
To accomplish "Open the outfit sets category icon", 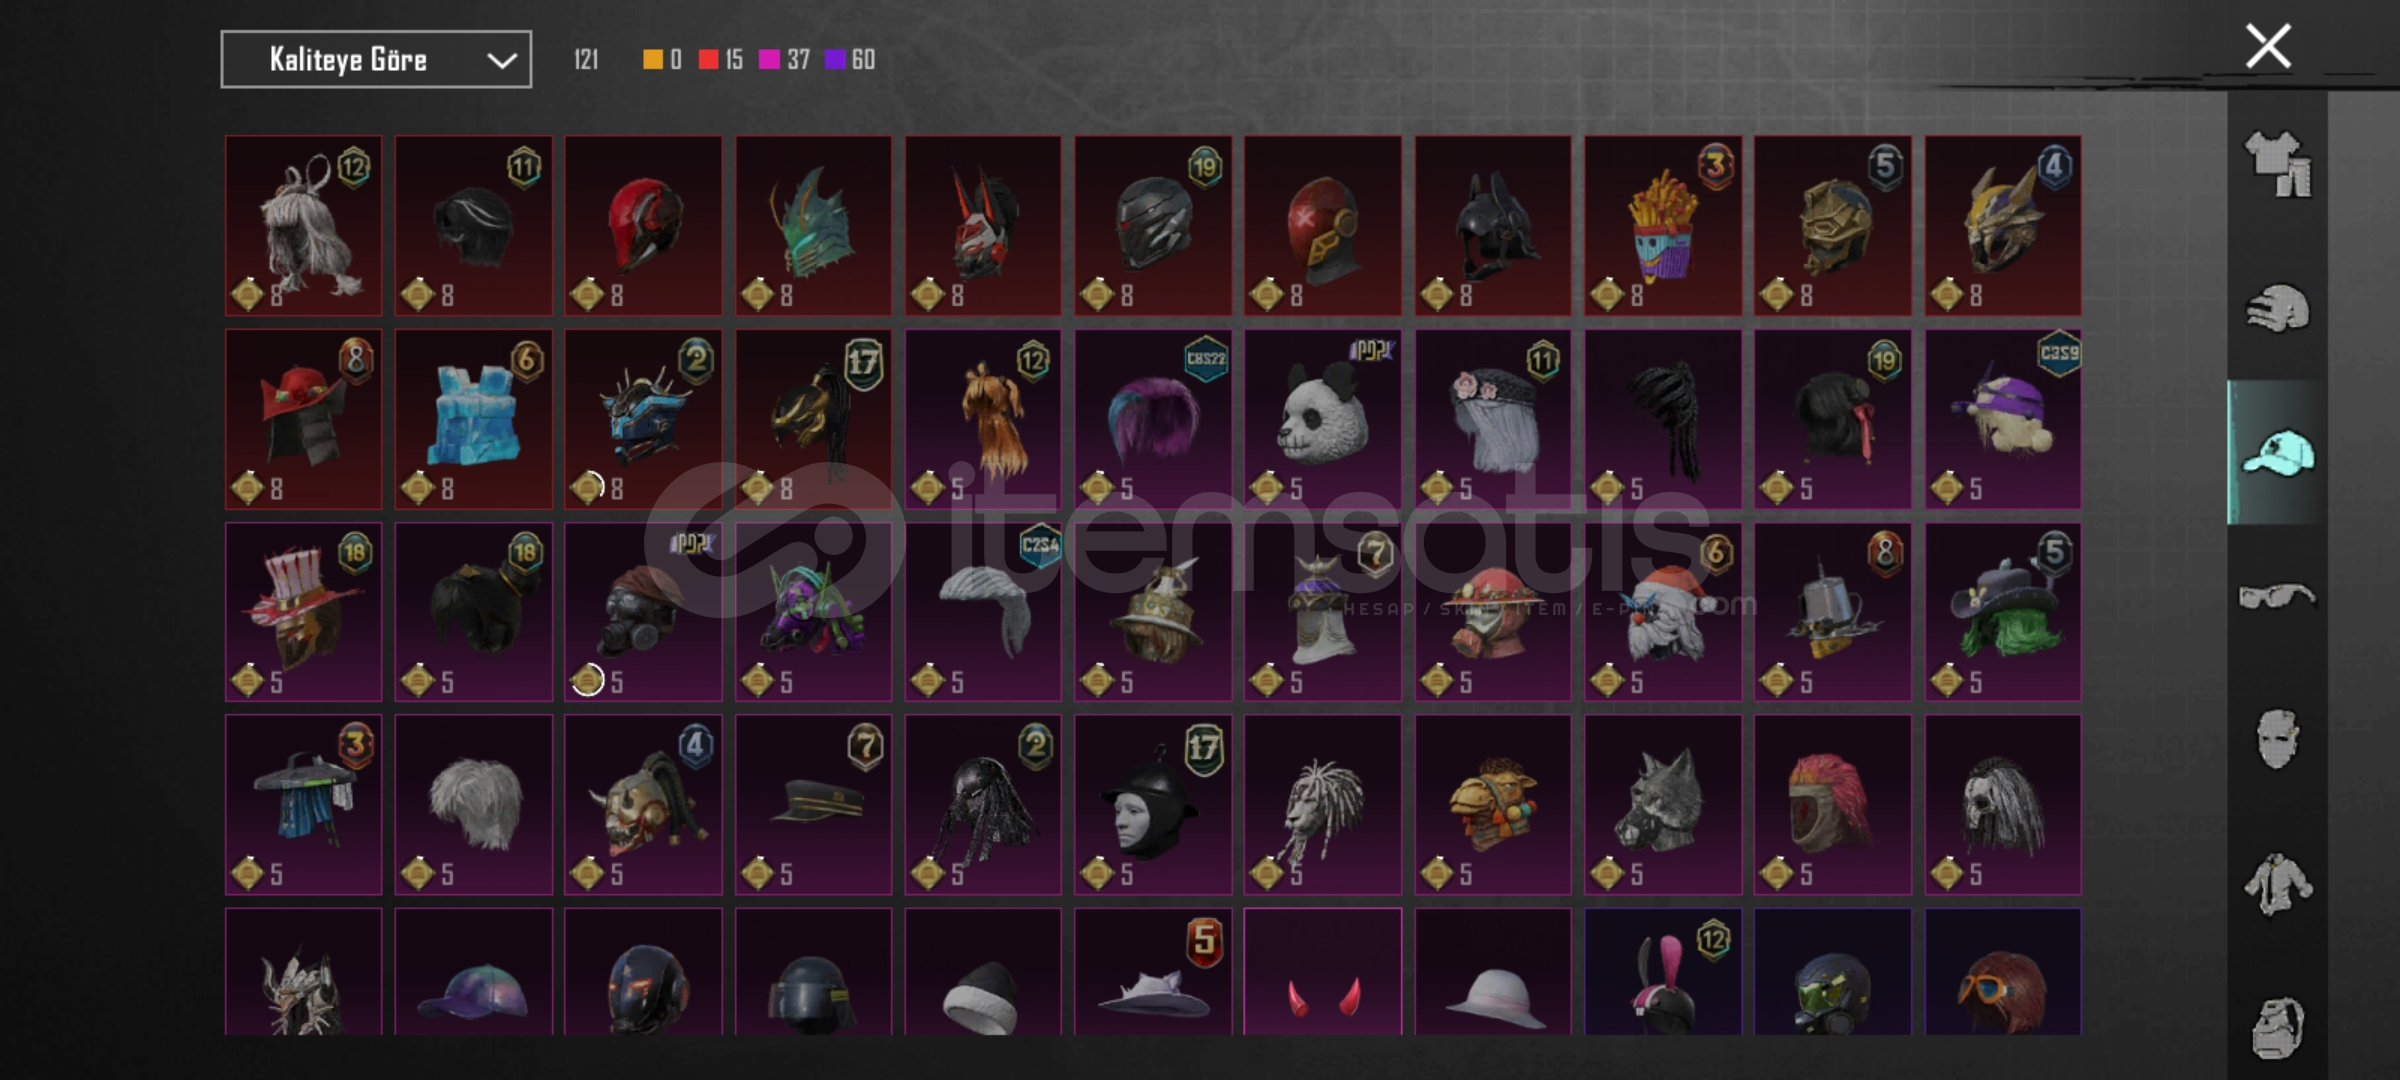I will [2278, 163].
